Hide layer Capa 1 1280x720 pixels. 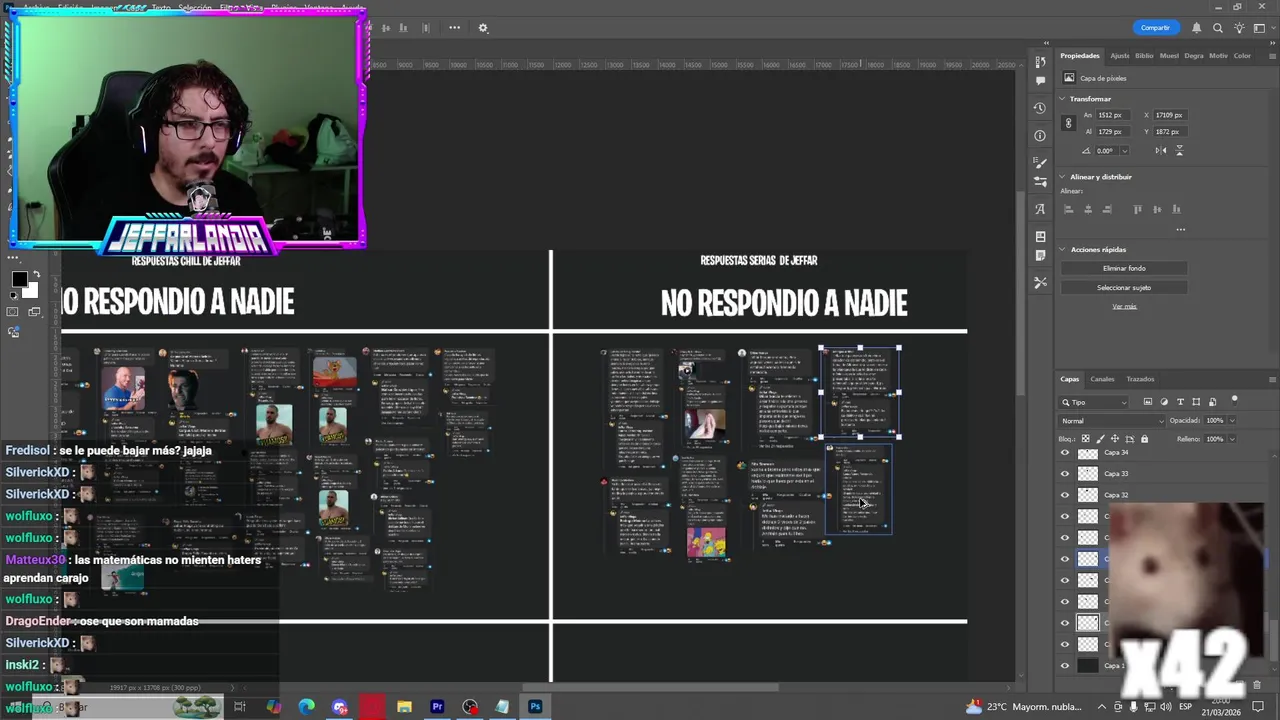coord(1064,666)
